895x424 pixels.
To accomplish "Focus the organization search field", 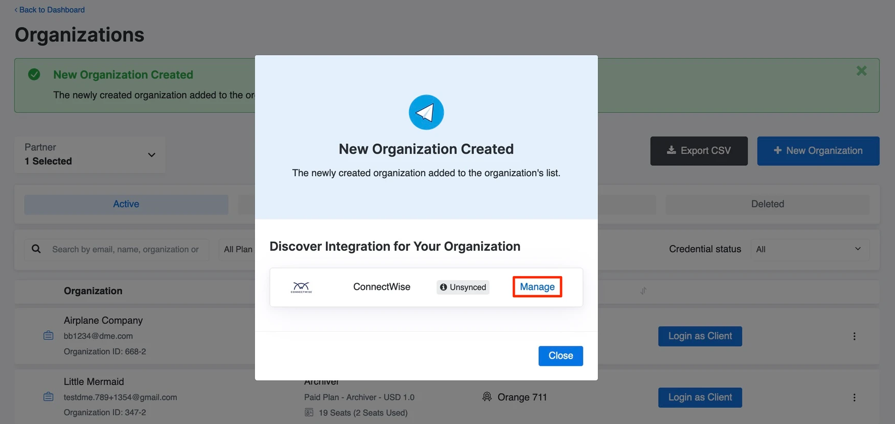I will pyautogui.click(x=125, y=249).
